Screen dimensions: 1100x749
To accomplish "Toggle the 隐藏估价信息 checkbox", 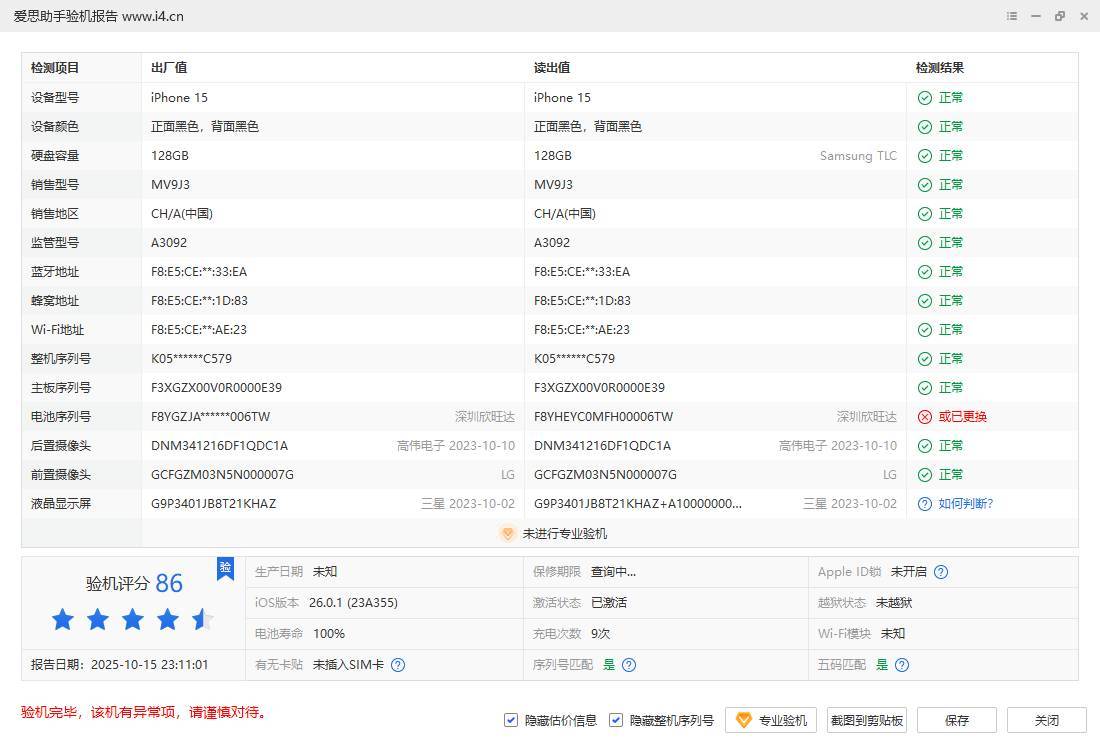I will [511, 720].
